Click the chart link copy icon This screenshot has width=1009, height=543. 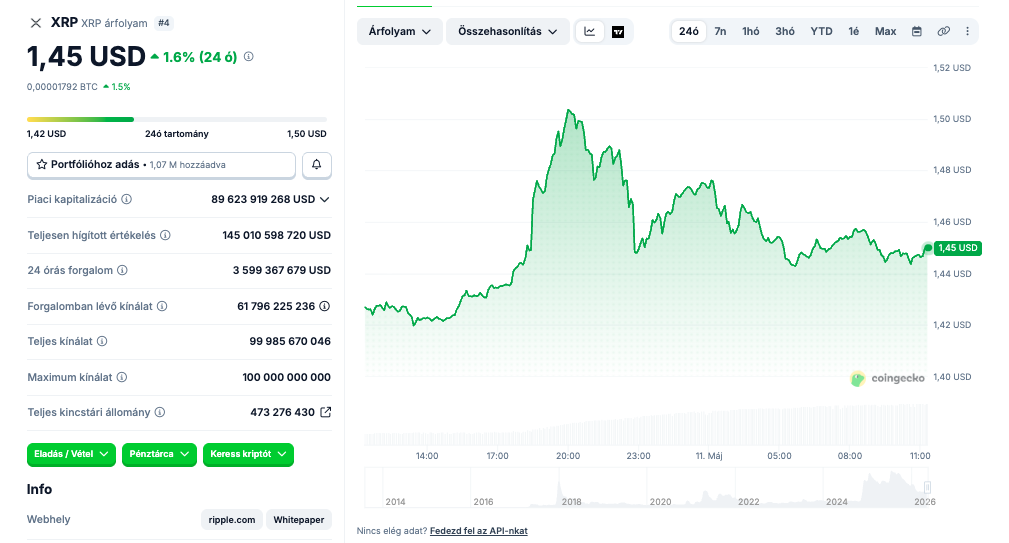(x=943, y=32)
